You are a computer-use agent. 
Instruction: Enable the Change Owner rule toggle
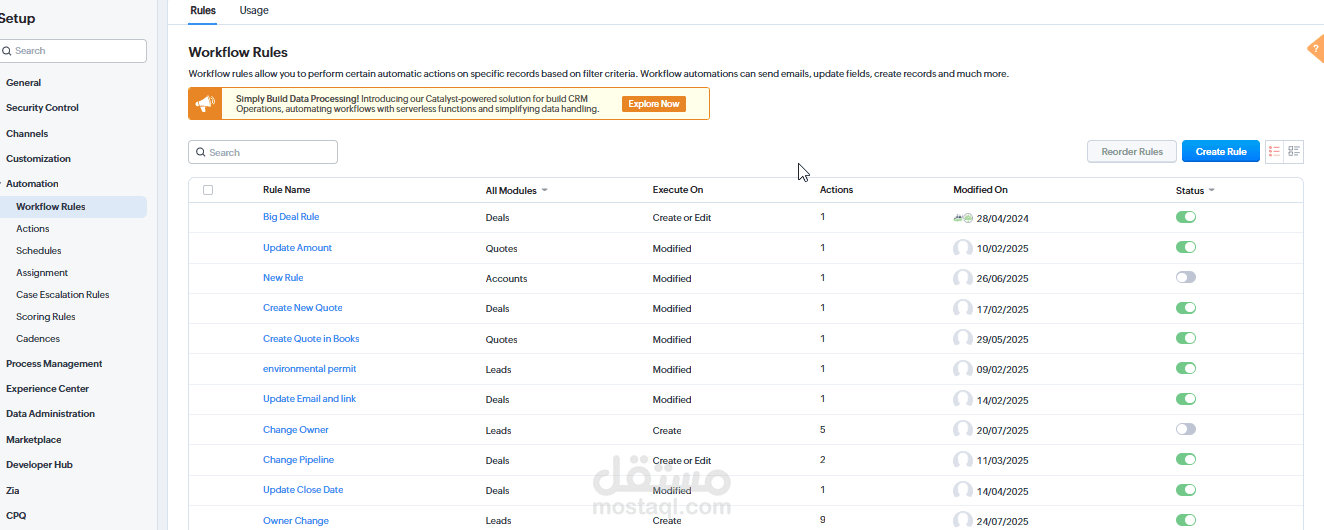[x=1186, y=429]
